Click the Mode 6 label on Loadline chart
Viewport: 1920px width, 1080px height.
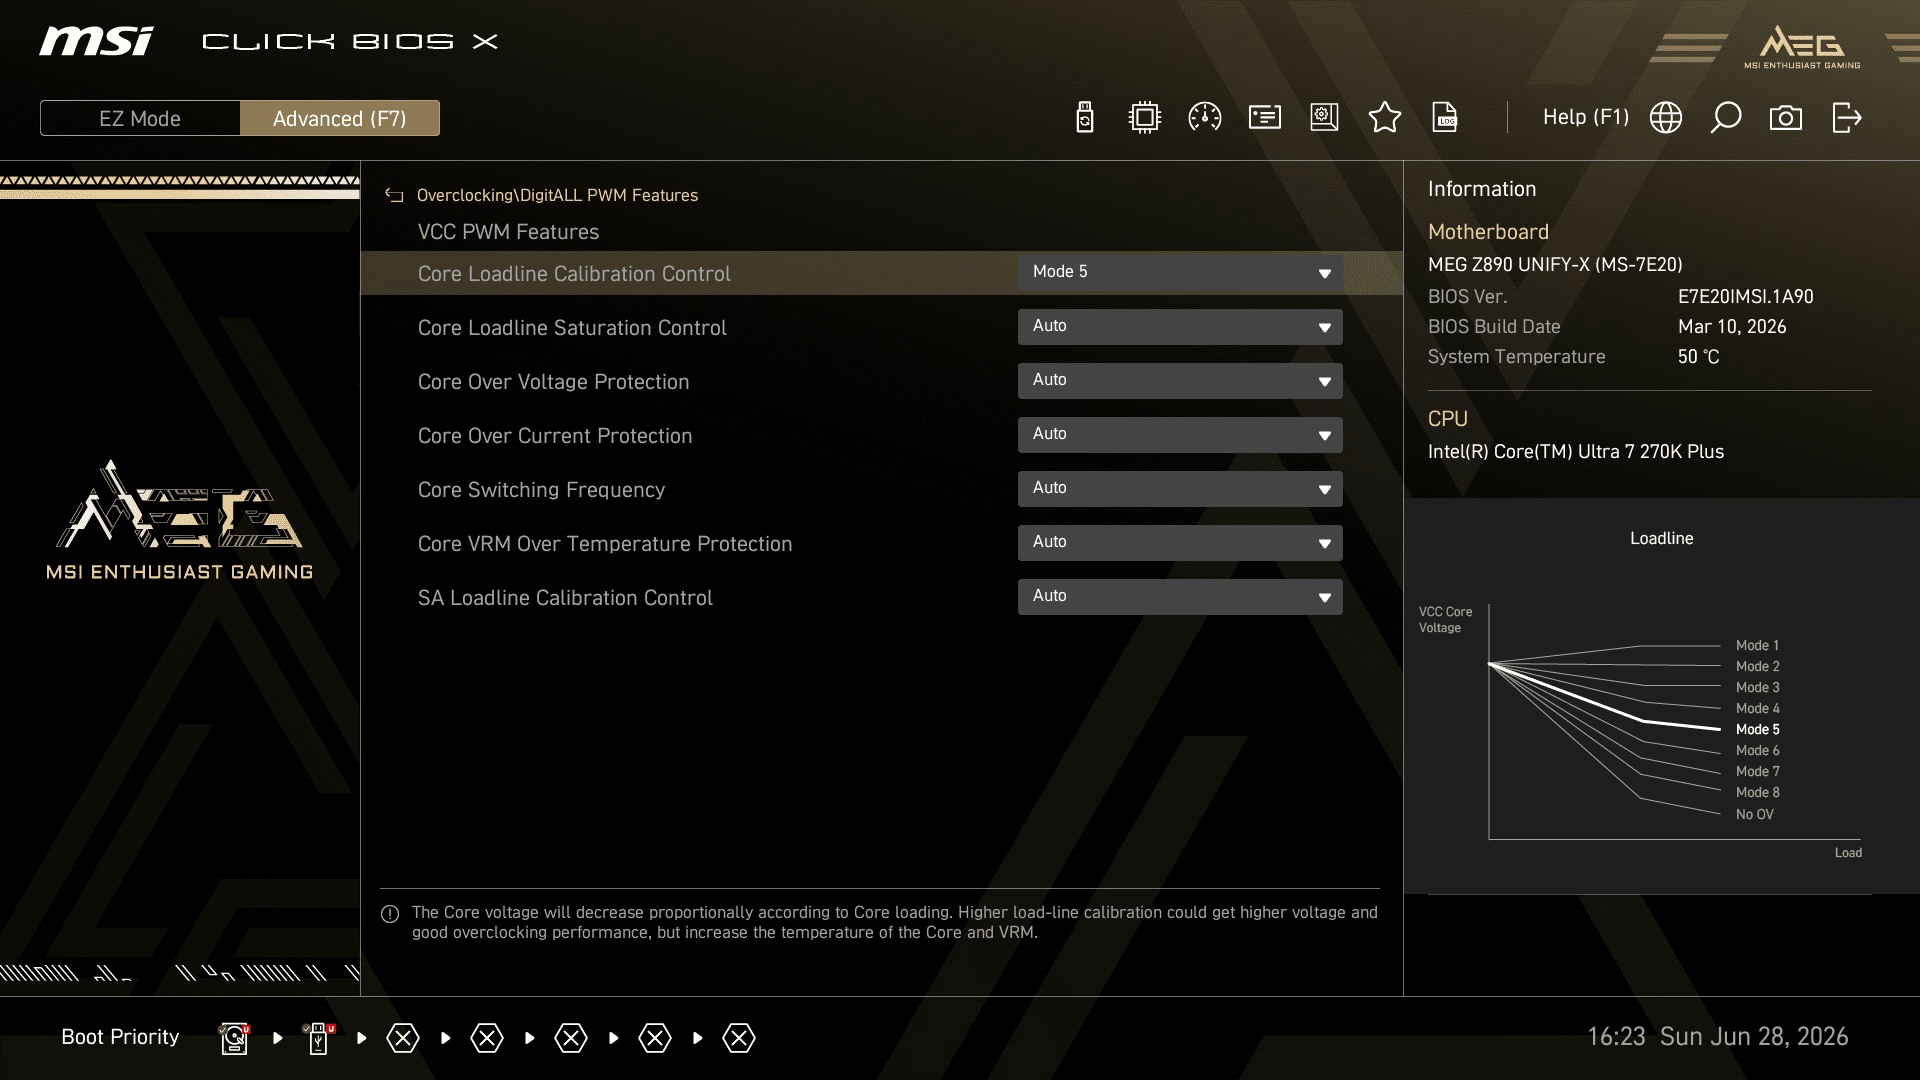(1757, 751)
